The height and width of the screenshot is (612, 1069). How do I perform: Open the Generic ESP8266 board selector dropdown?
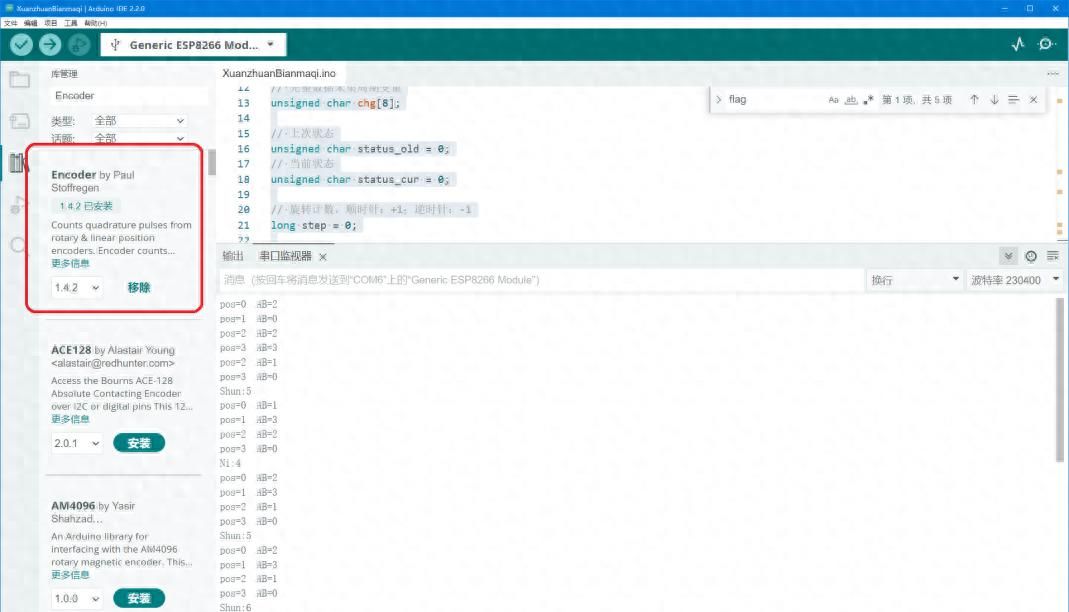[193, 45]
